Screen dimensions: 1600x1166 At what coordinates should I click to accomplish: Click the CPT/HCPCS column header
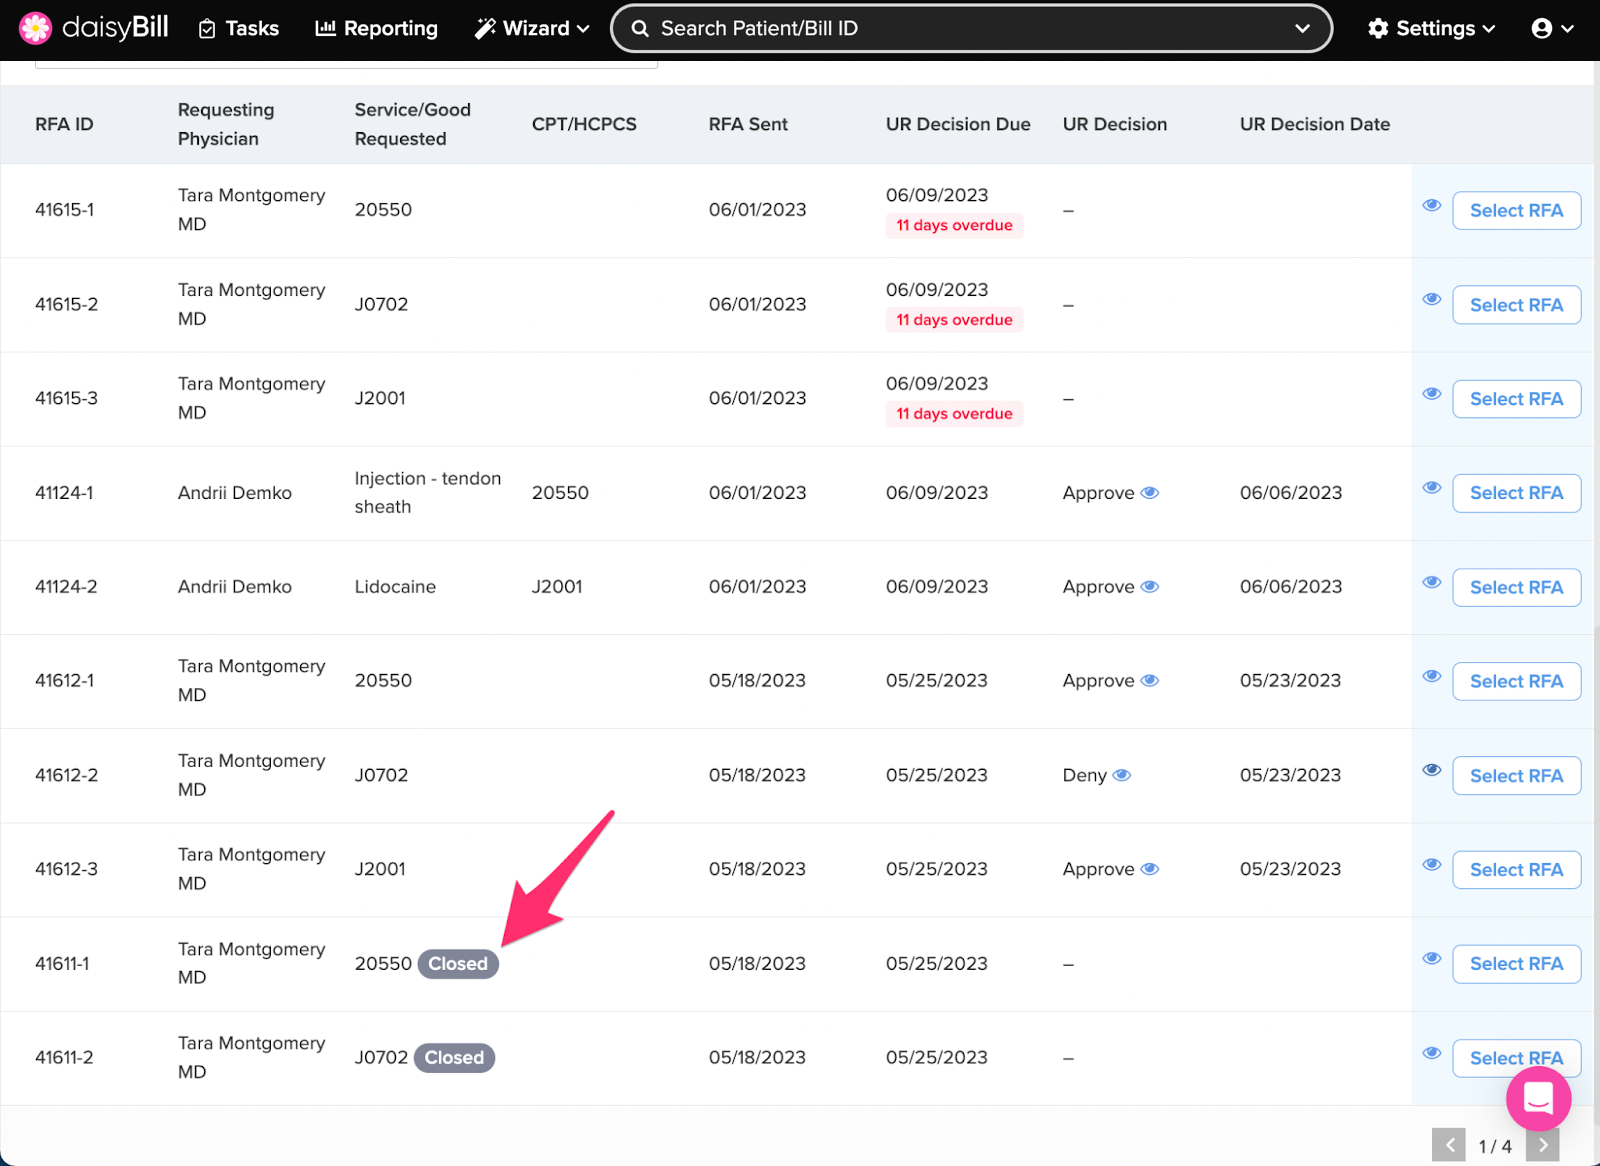tap(584, 124)
